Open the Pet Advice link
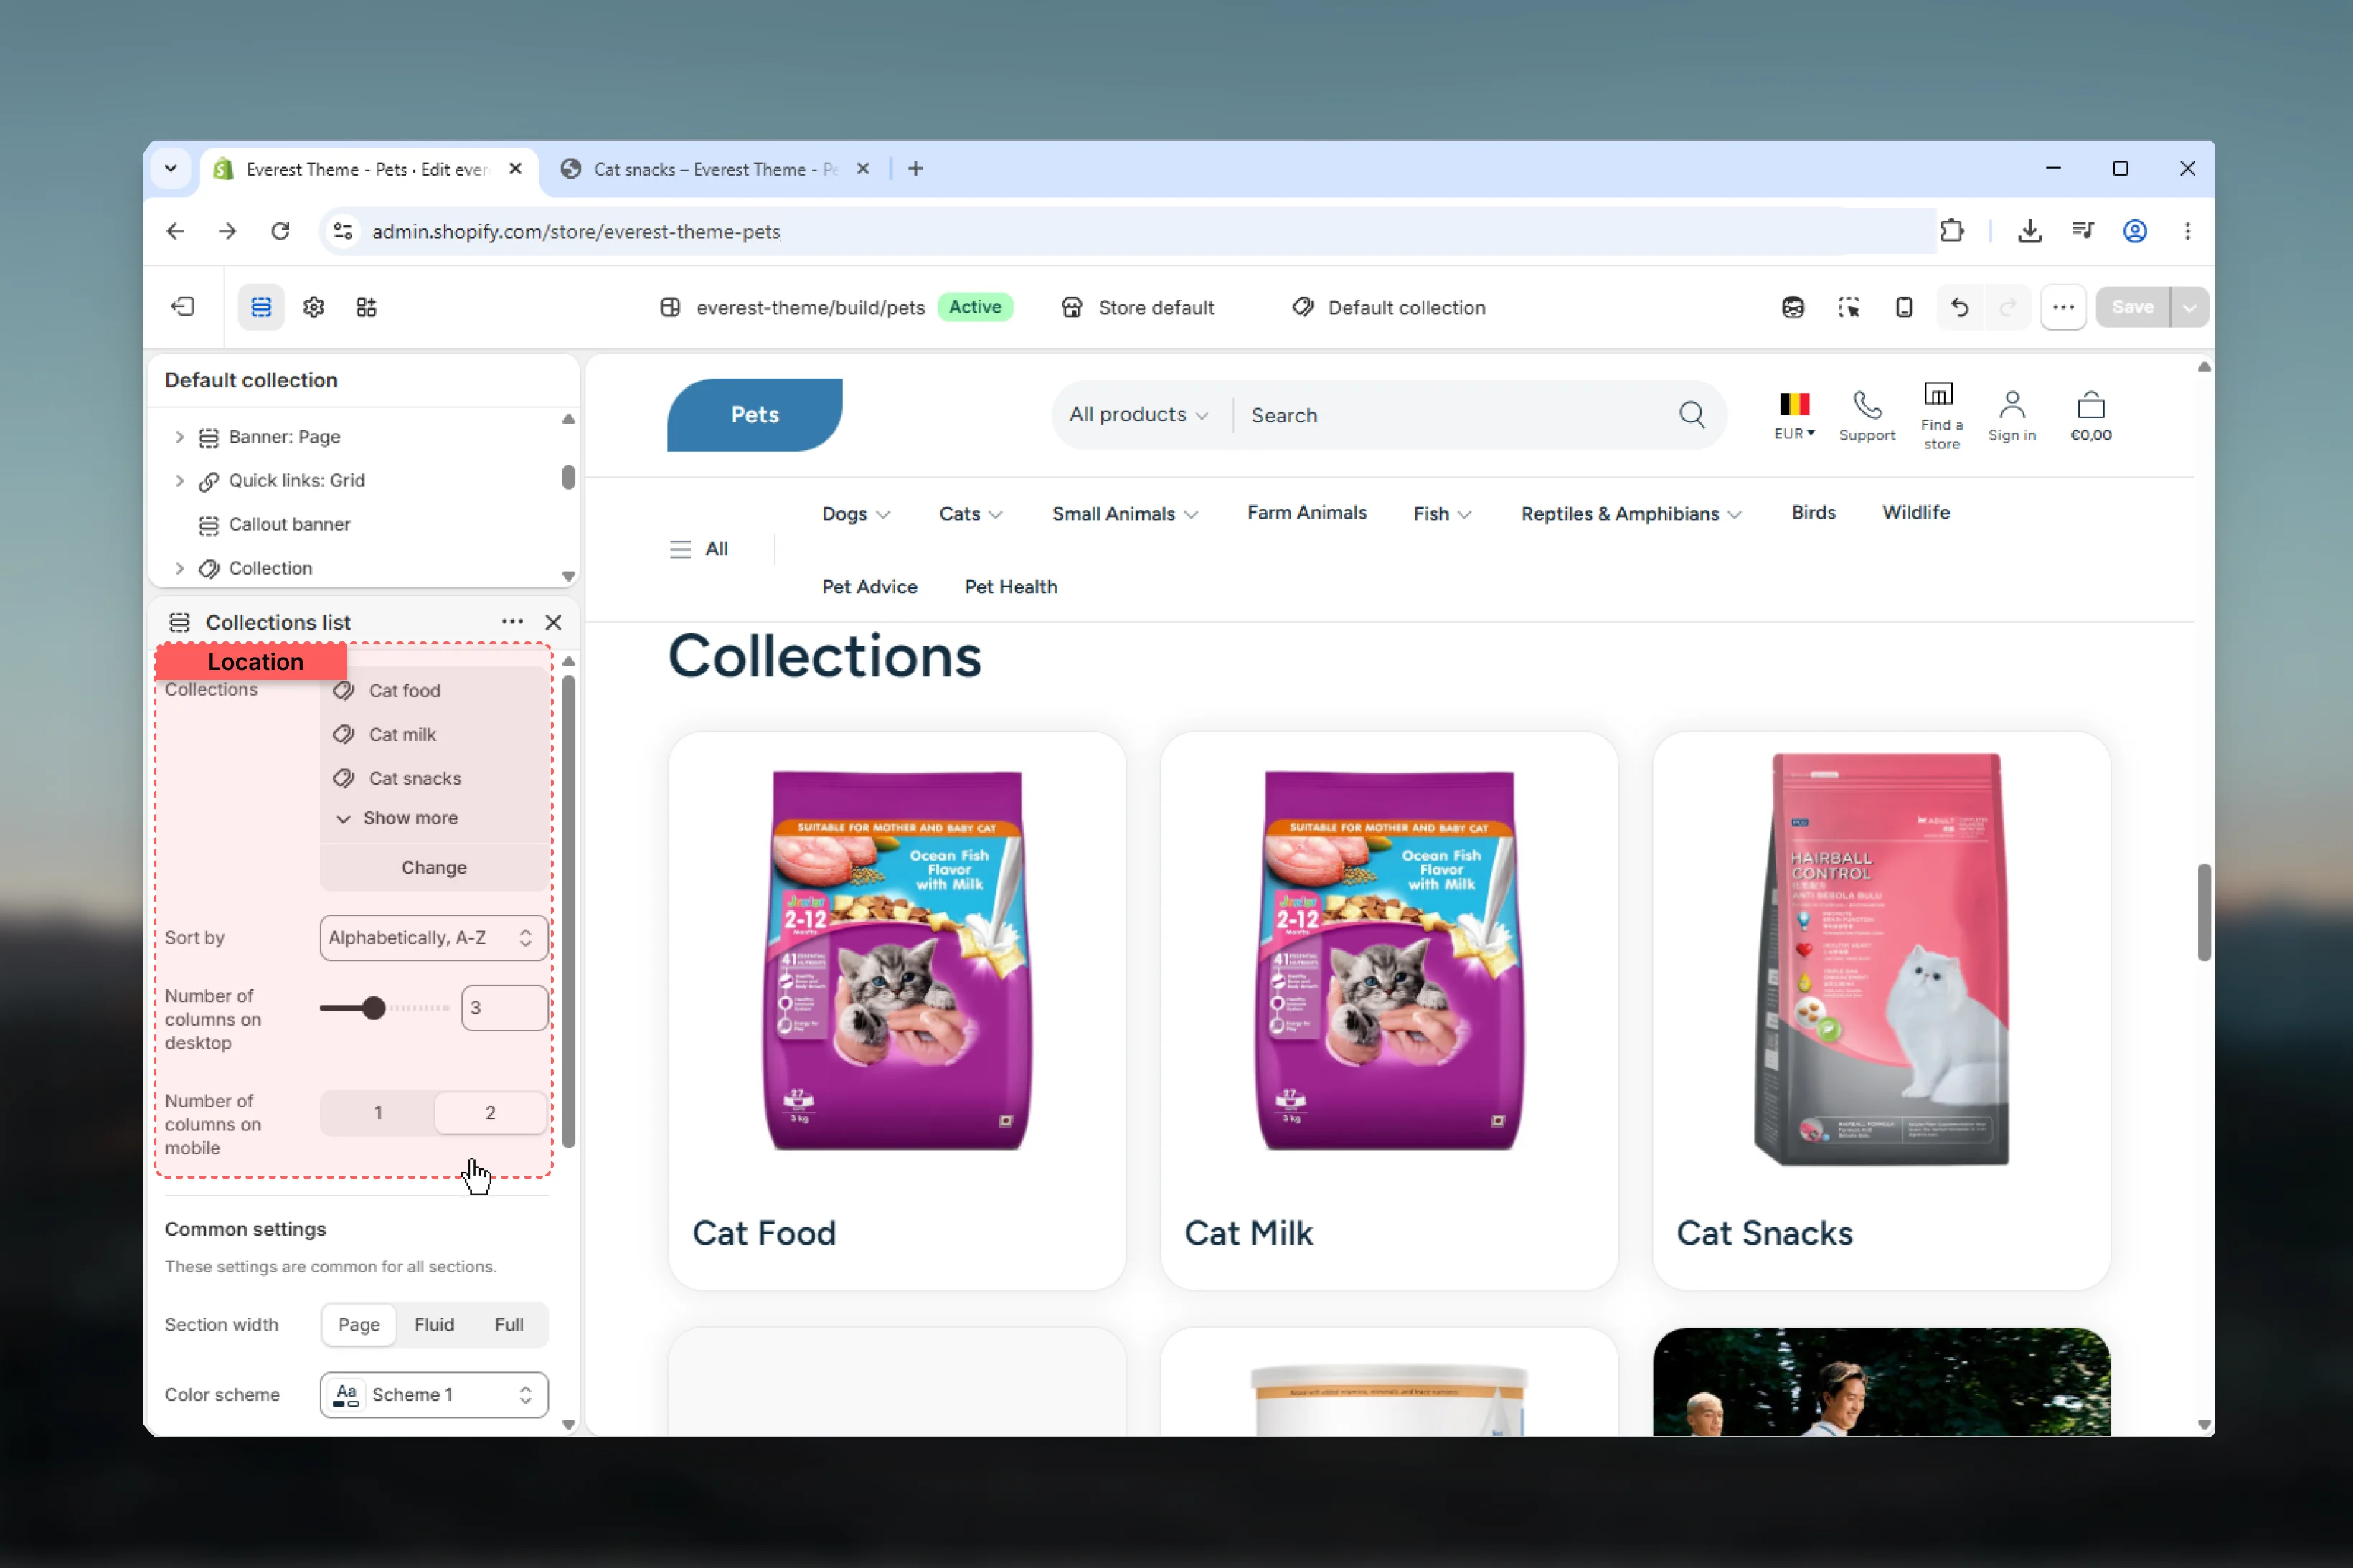The image size is (2353, 1568). (869, 586)
